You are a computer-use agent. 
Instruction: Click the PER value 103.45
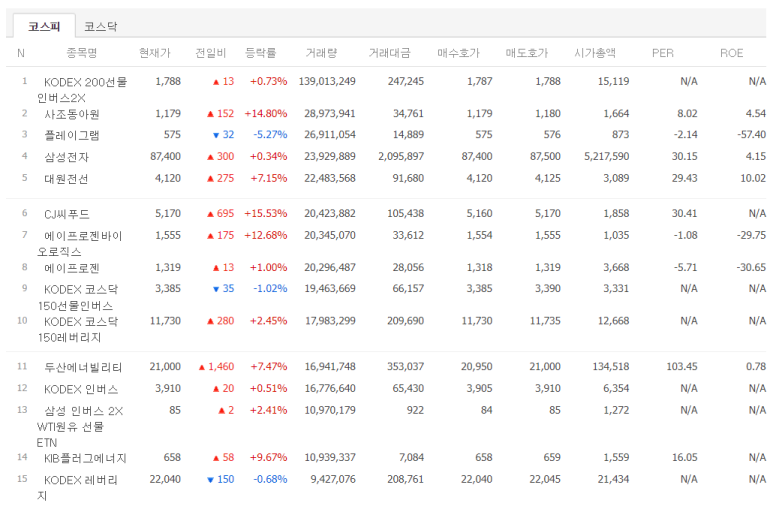pos(682,366)
